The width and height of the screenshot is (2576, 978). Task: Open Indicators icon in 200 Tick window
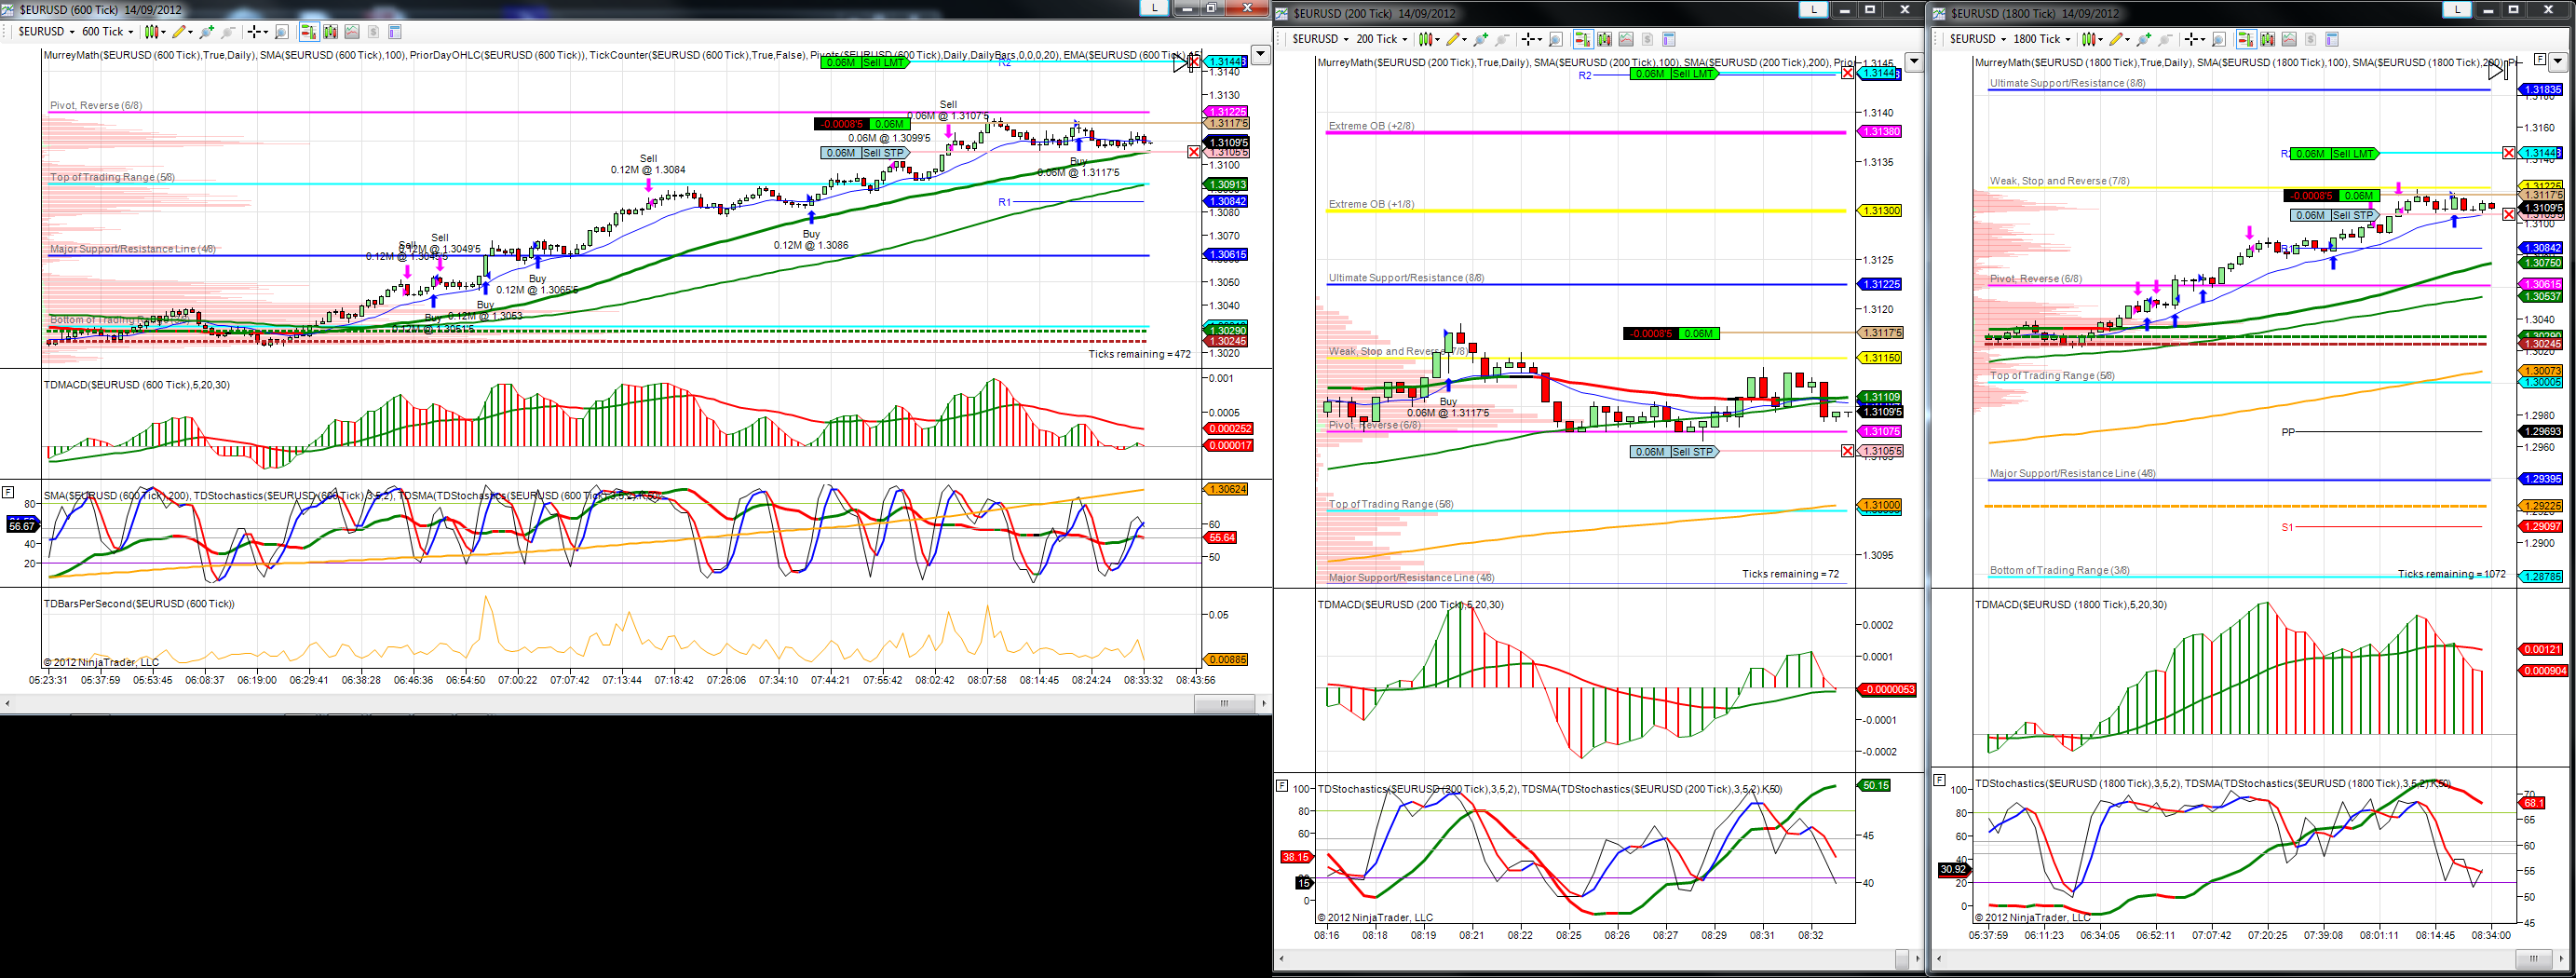[x=1626, y=39]
